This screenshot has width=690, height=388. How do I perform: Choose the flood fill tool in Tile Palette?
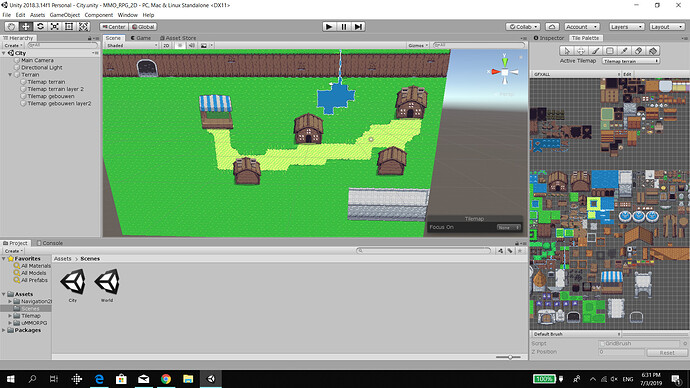click(653, 51)
